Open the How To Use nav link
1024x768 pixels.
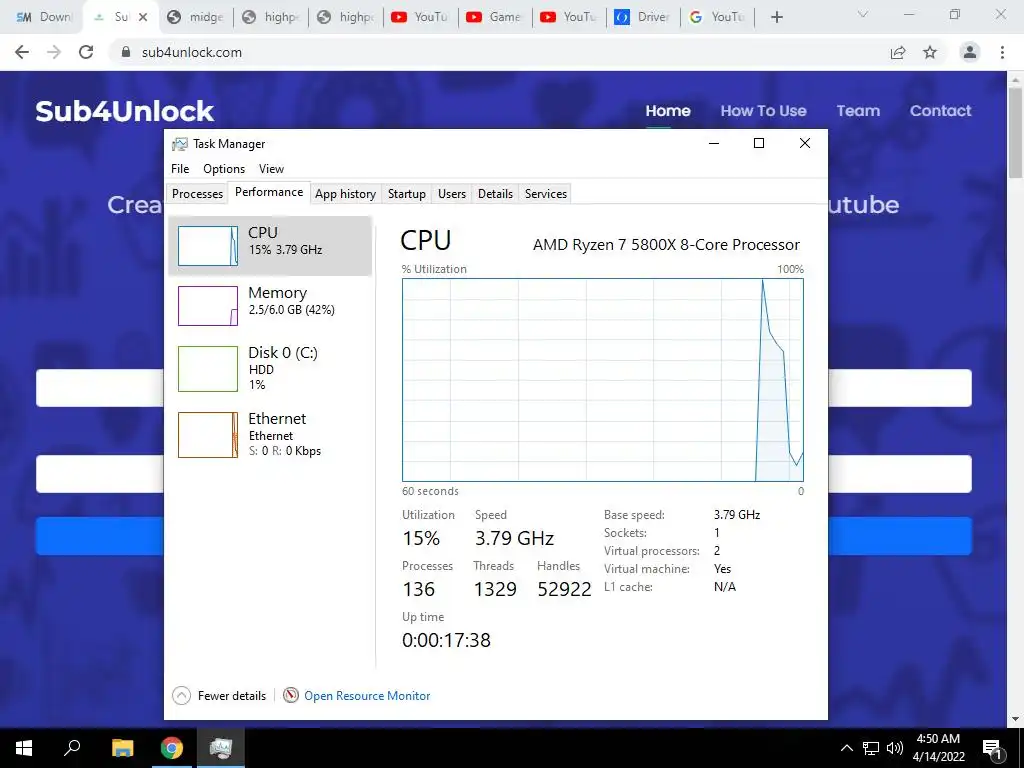click(x=763, y=111)
